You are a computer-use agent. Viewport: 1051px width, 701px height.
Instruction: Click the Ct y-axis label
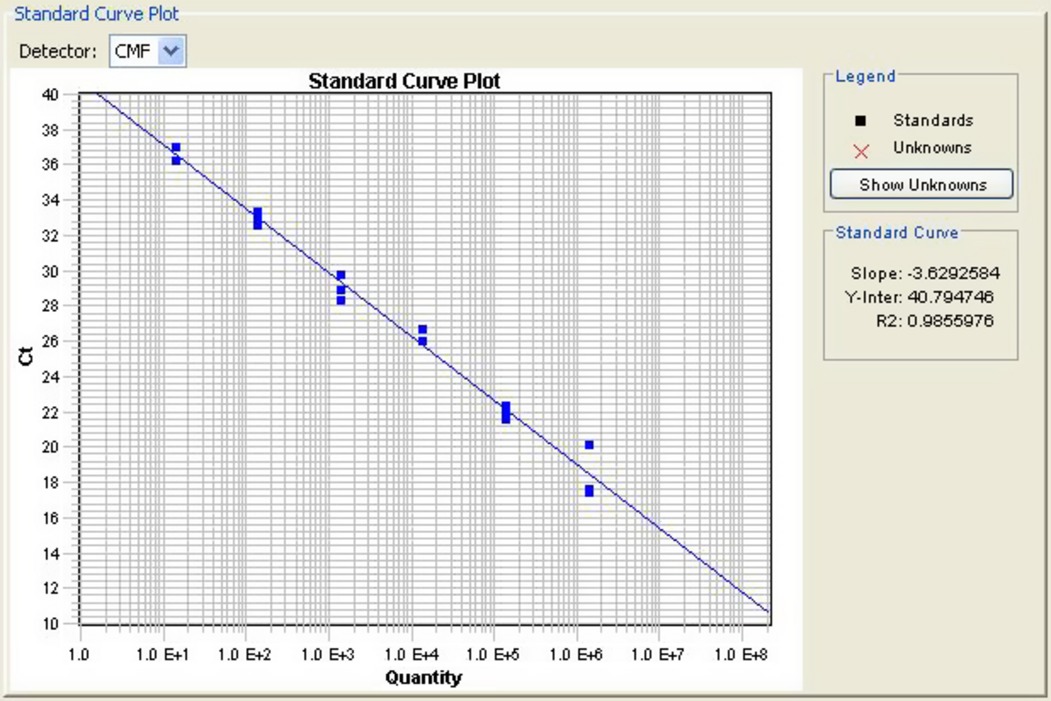(26, 356)
